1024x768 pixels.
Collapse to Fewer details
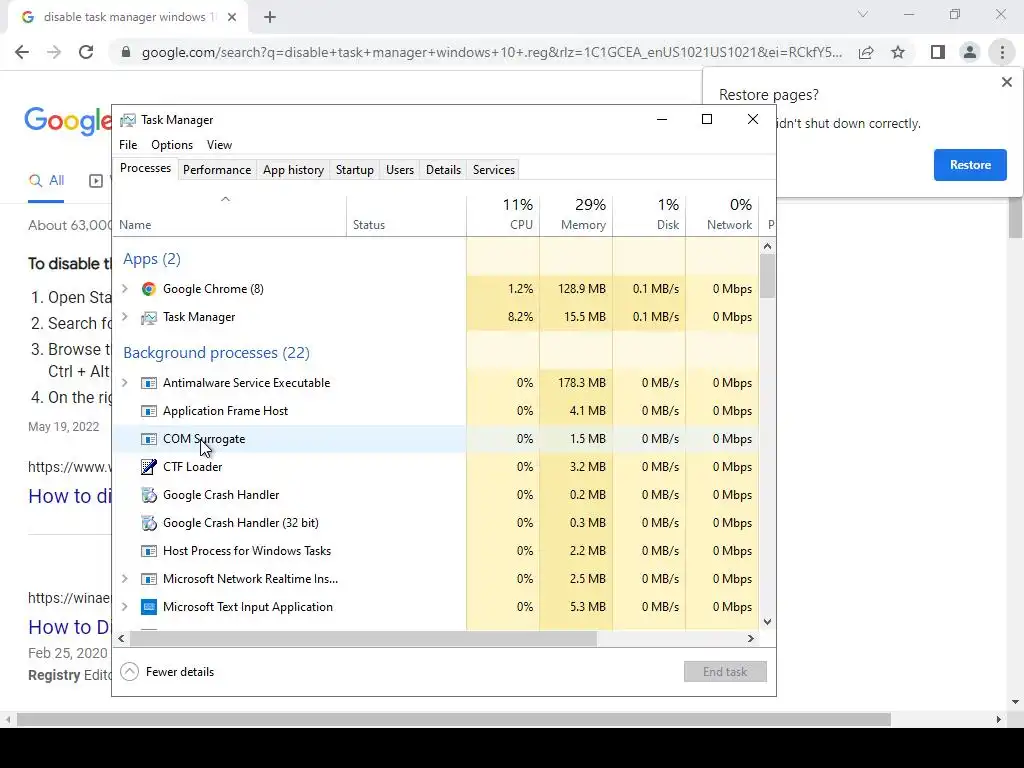(x=167, y=672)
